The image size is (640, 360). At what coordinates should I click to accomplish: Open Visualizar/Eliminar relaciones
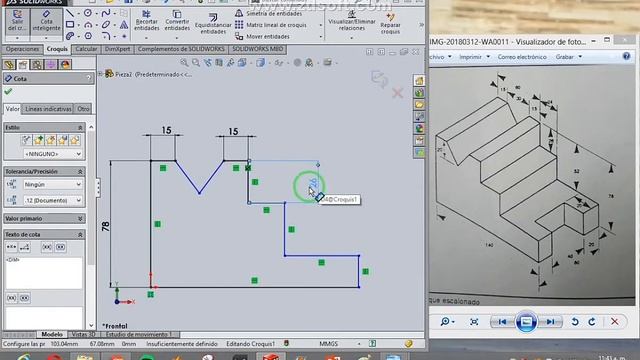[x=351, y=21]
